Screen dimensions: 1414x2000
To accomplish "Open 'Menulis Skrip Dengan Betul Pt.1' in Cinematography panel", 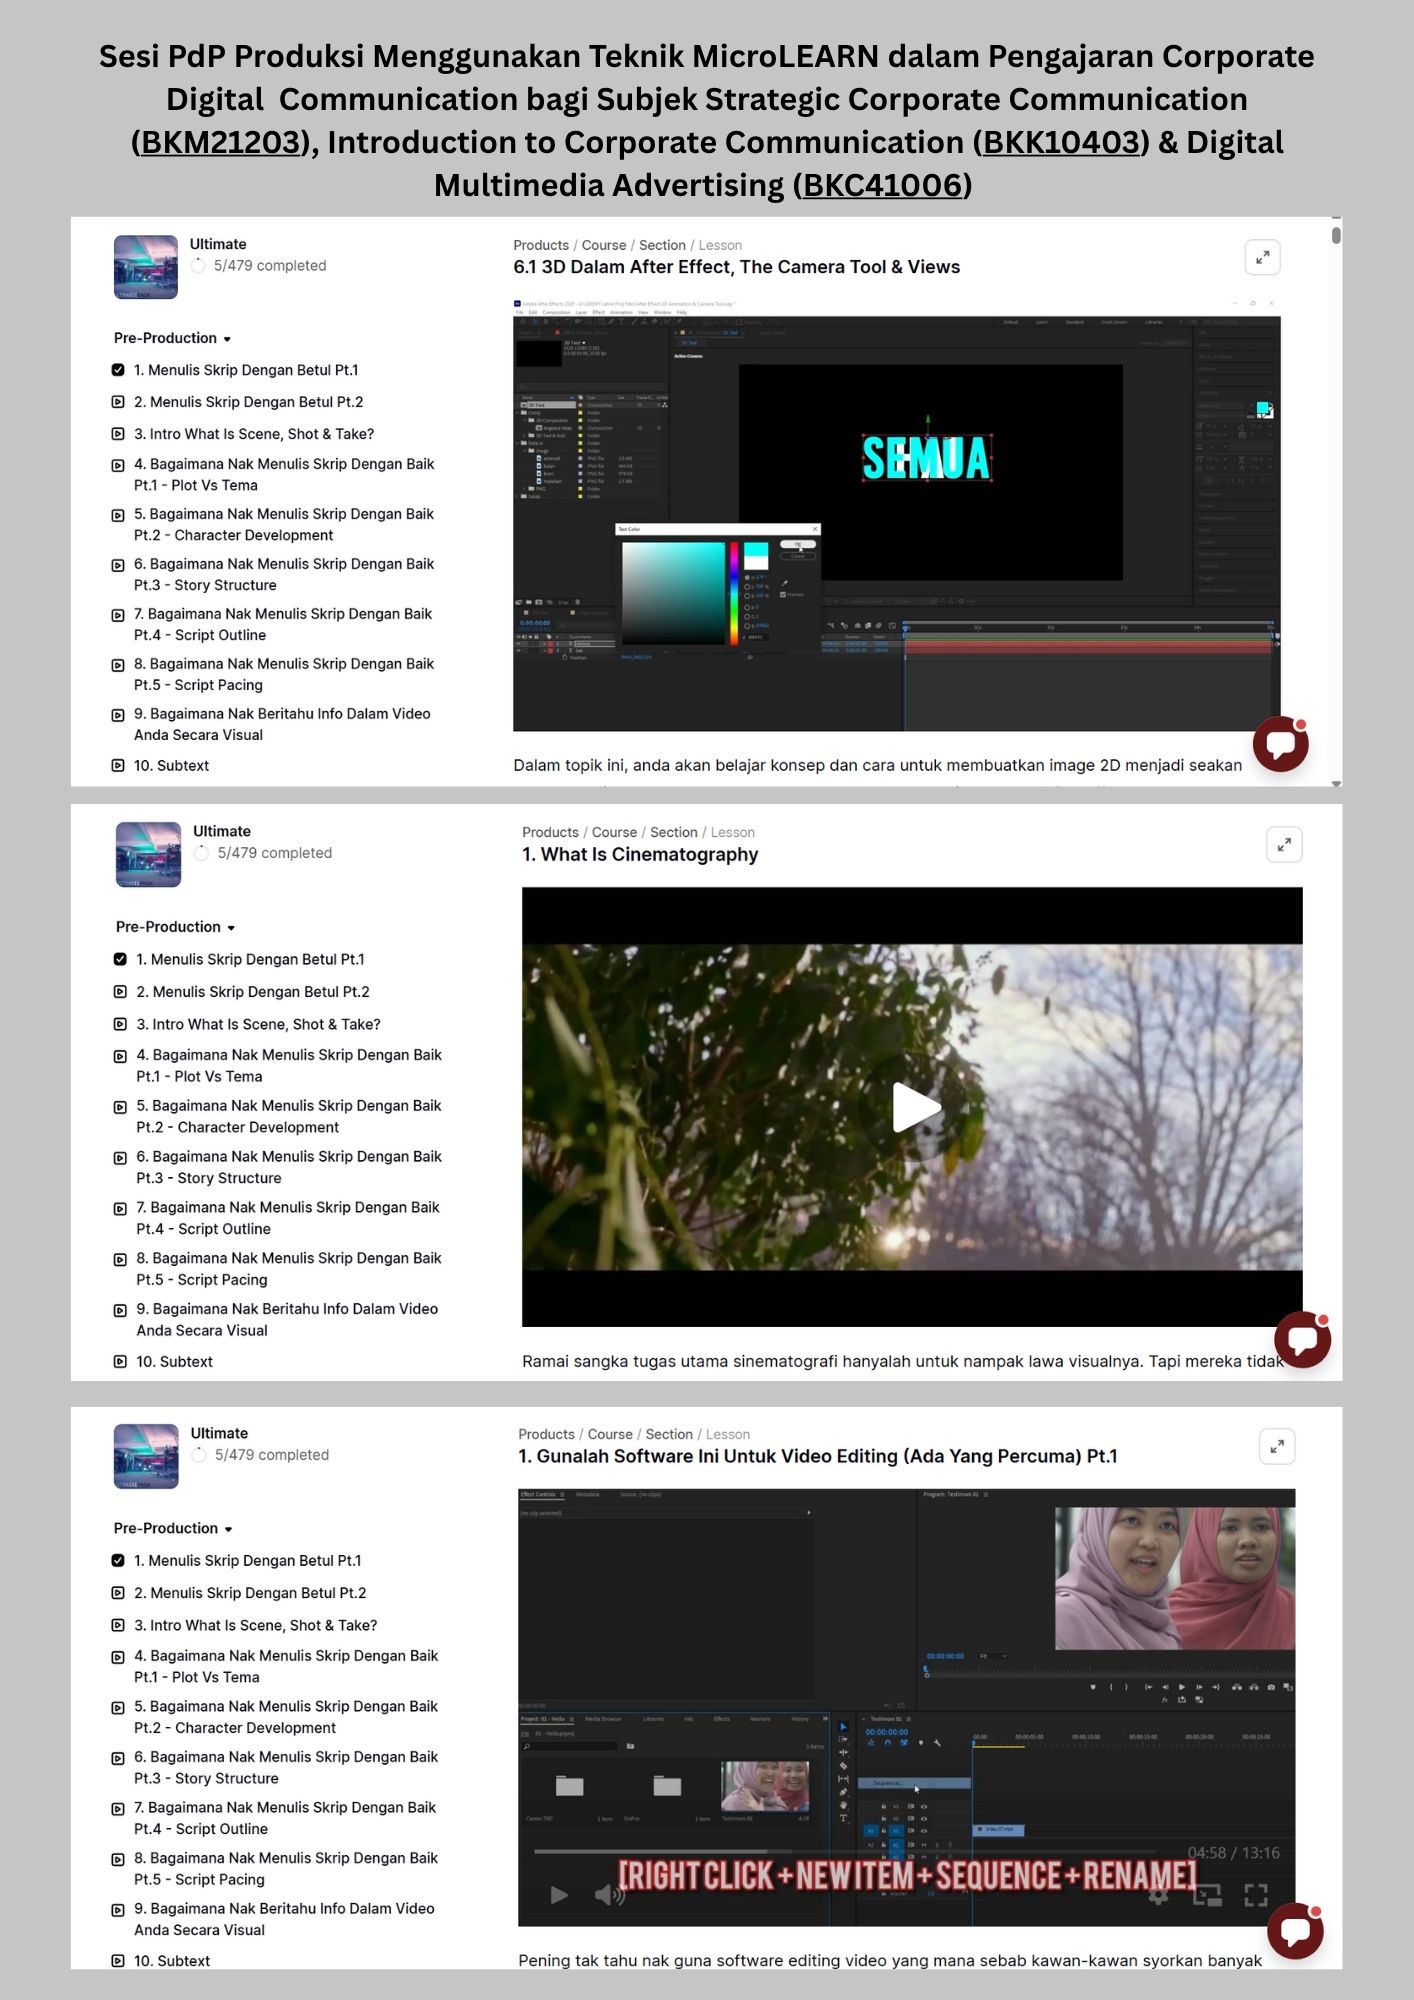I will 251,959.
